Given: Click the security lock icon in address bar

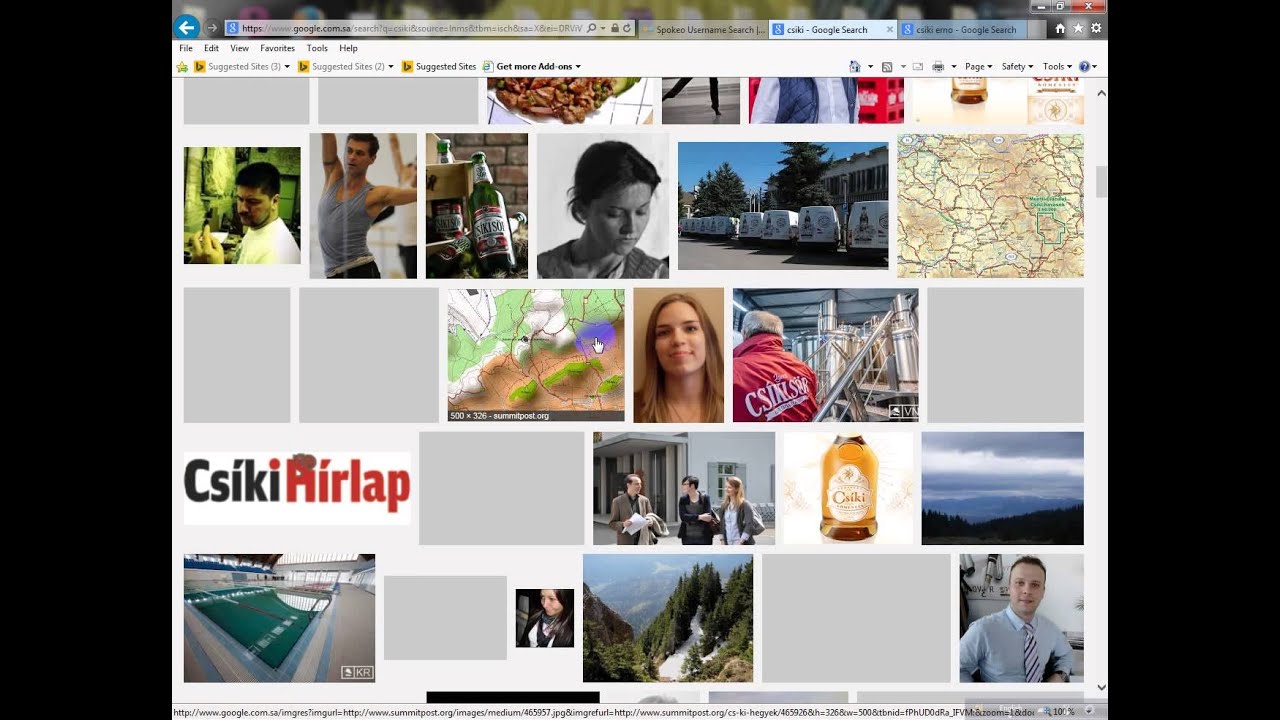Looking at the screenshot, I should [x=615, y=29].
